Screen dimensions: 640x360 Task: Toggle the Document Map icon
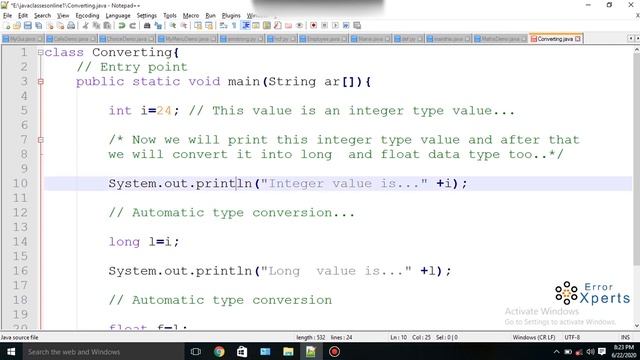pos(267,25)
